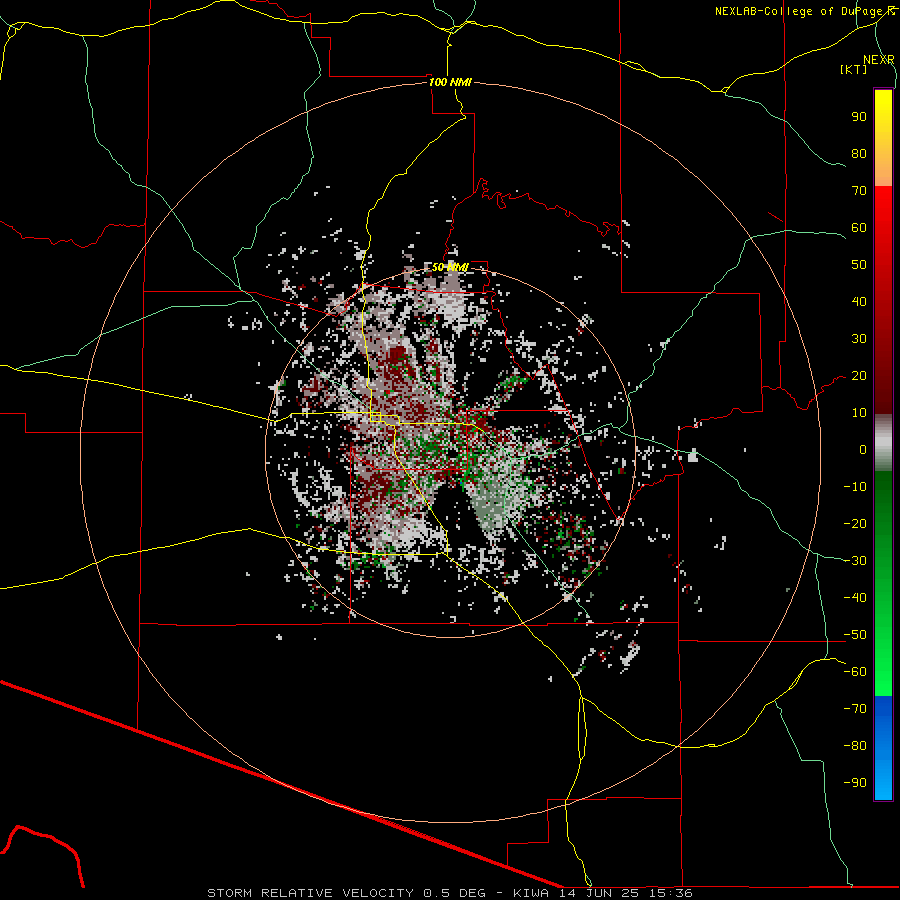Click the 100 NMI range ring label

tap(450, 82)
